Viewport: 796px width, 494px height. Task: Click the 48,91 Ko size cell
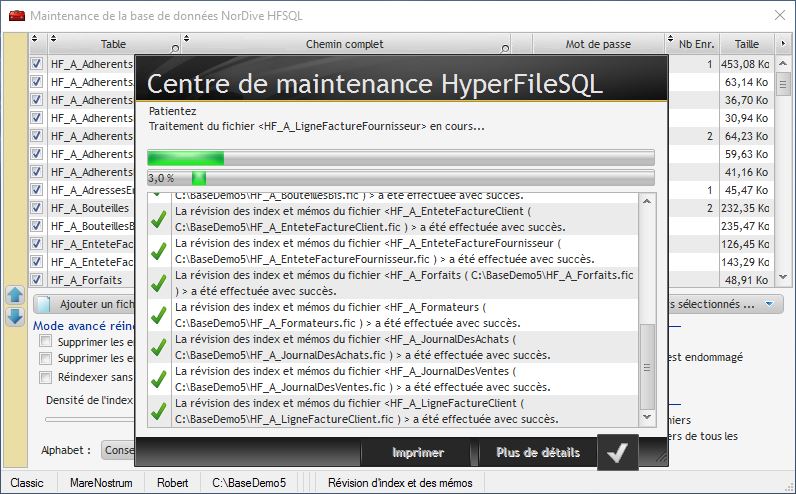(x=745, y=280)
